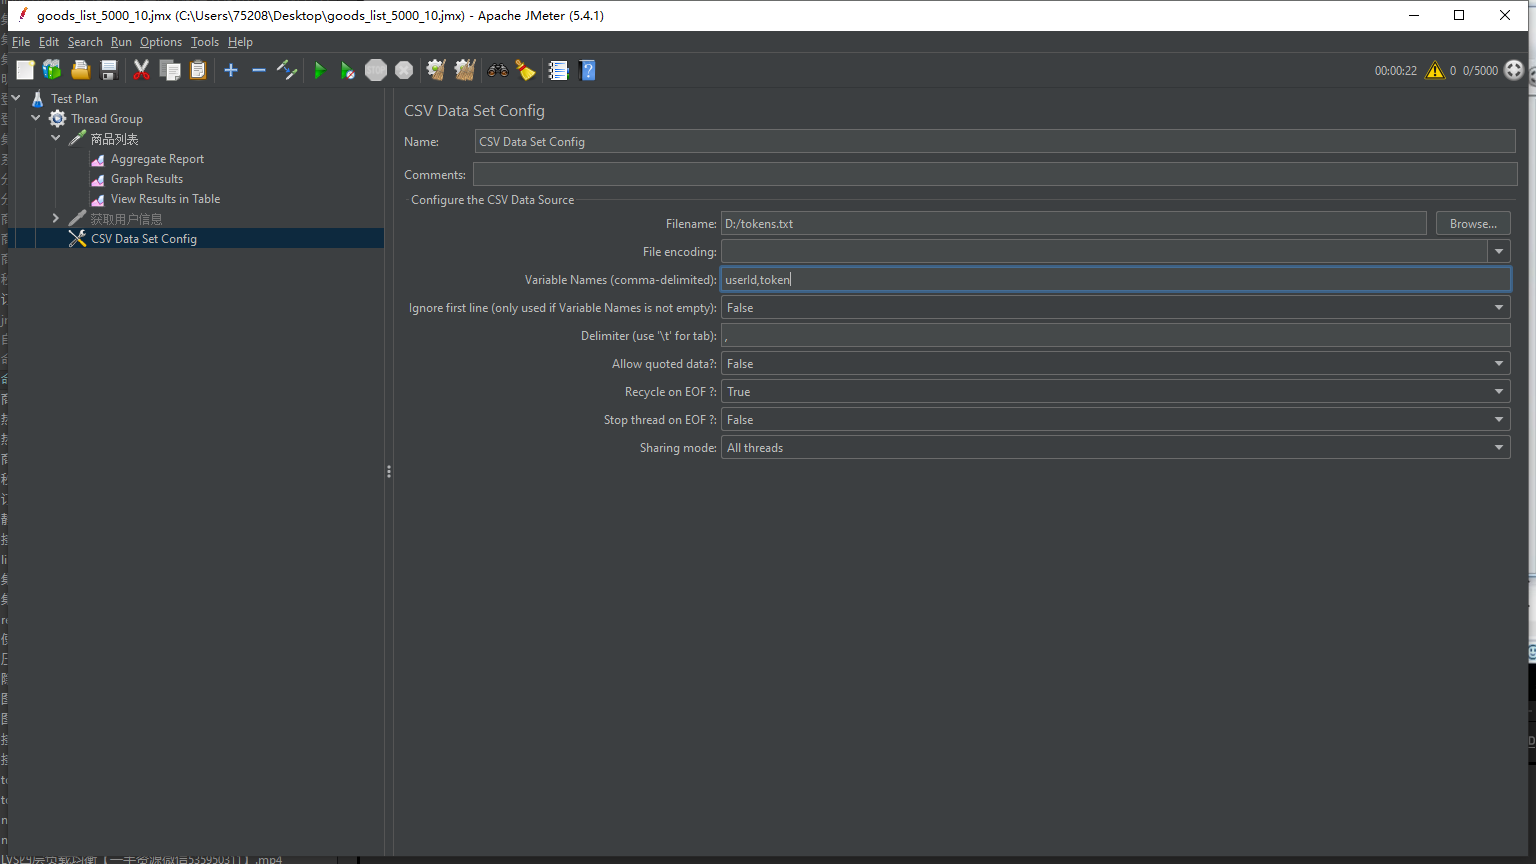Click the Cut scissors icon
This screenshot has height=864, width=1536.
pyautogui.click(x=141, y=70)
